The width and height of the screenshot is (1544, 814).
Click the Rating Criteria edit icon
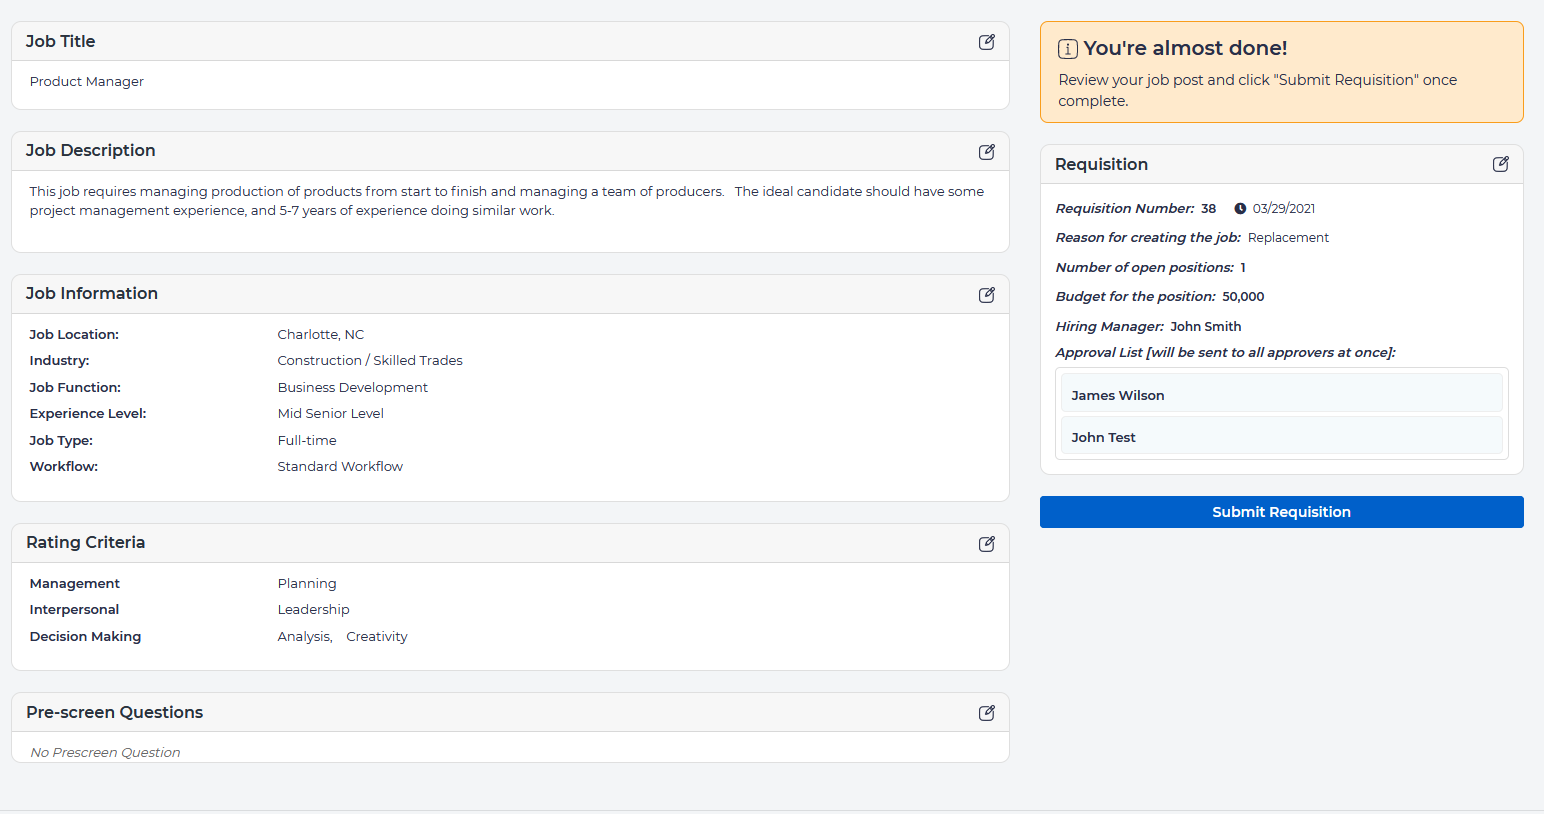pyautogui.click(x=986, y=544)
